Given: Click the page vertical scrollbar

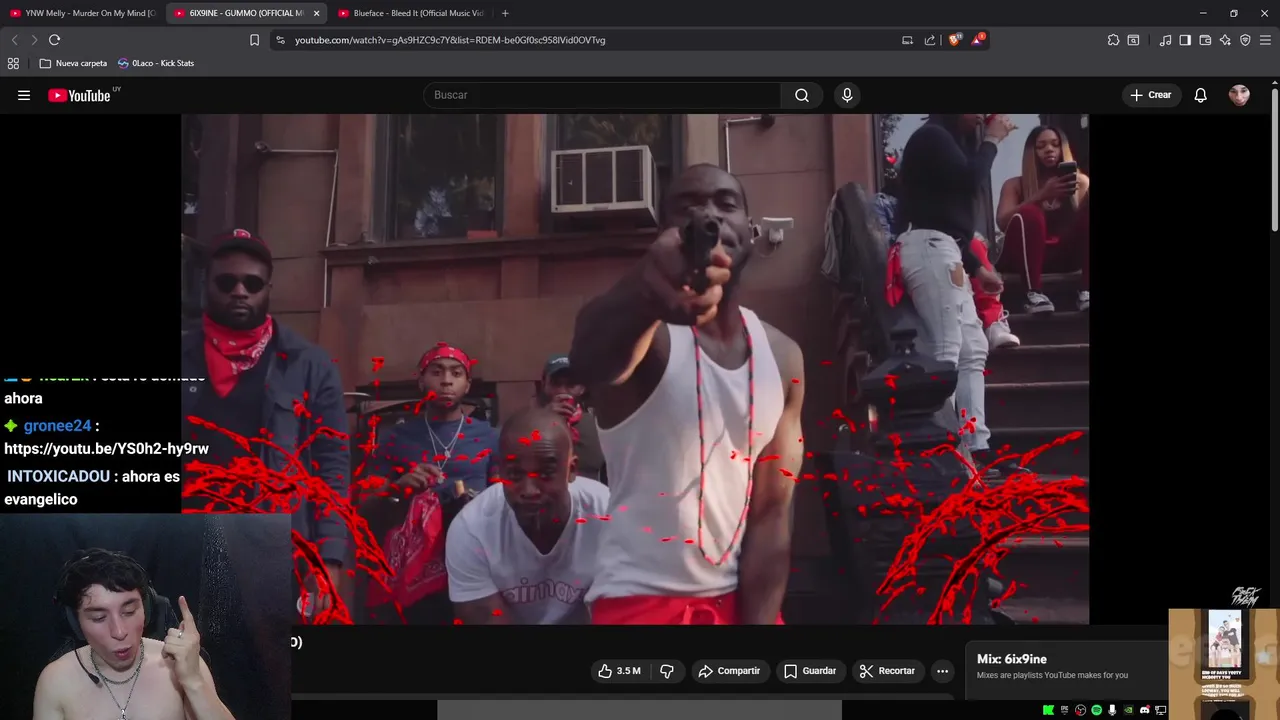Looking at the screenshot, I should coord(1275,160).
